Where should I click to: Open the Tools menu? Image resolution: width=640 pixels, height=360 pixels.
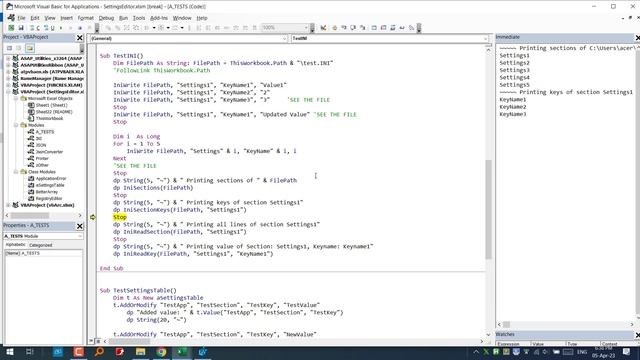point(139,18)
